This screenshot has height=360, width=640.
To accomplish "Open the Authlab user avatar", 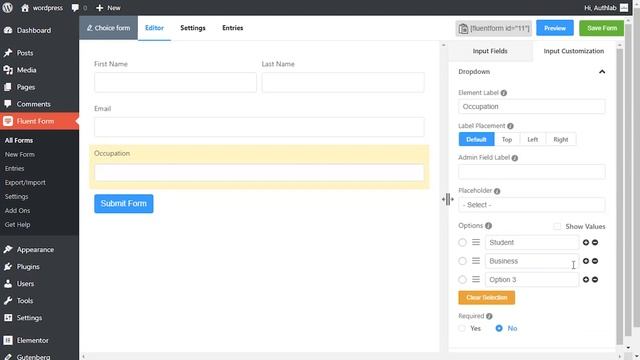I will [x=624, y=8].
